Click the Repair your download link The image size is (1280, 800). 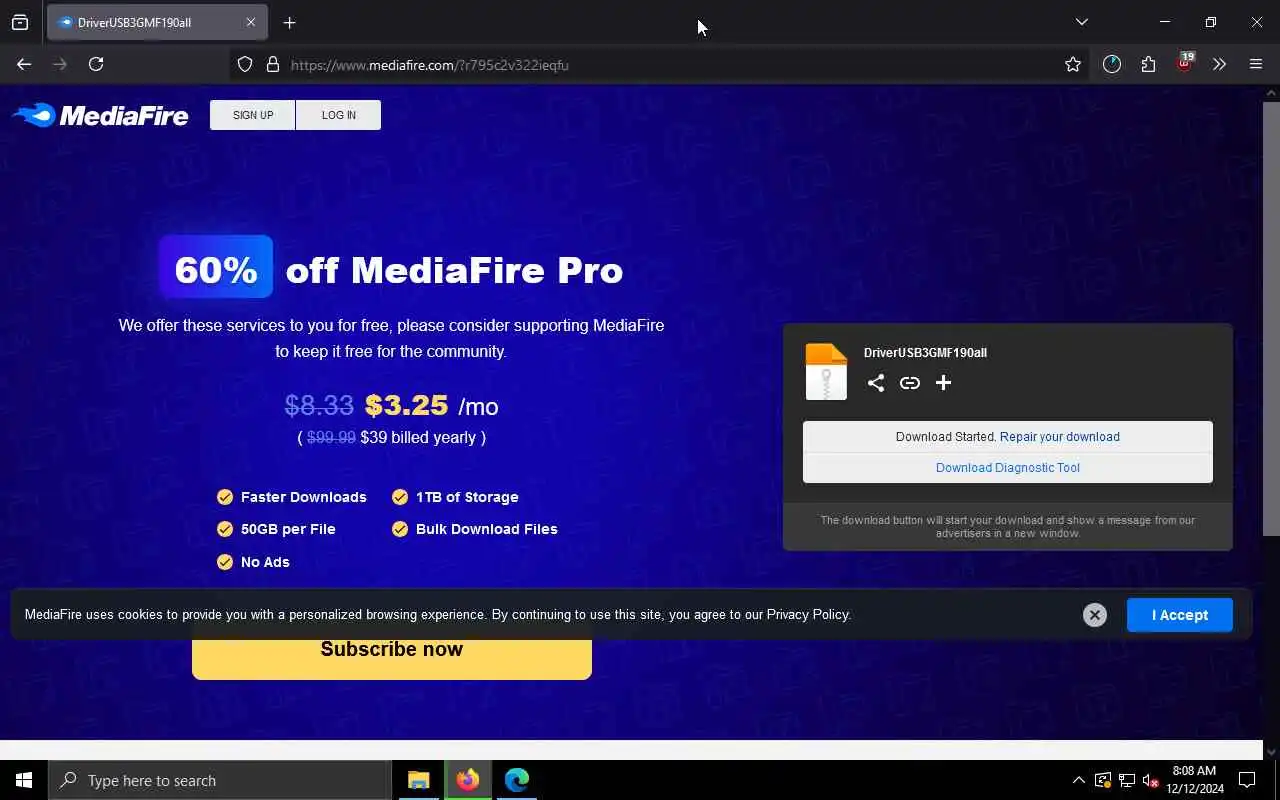(x=1060, y=437)
